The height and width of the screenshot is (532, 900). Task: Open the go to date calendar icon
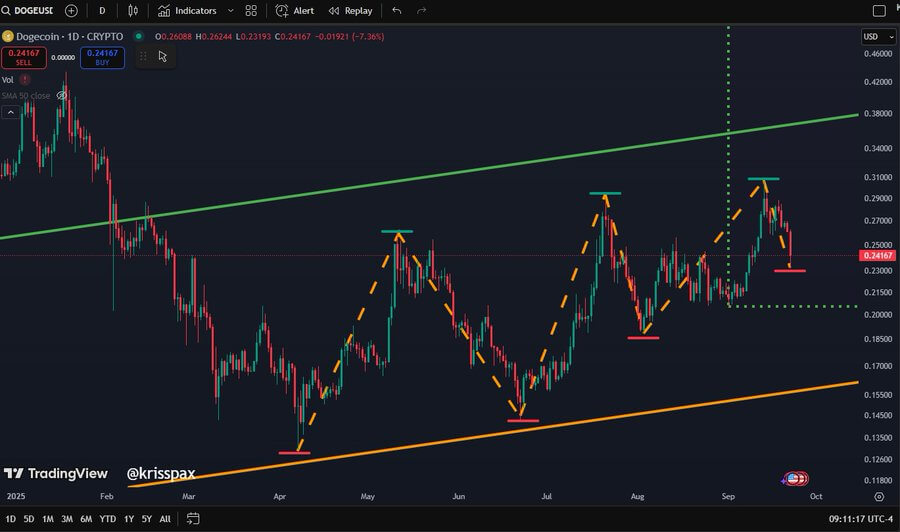tap(193, 519)
